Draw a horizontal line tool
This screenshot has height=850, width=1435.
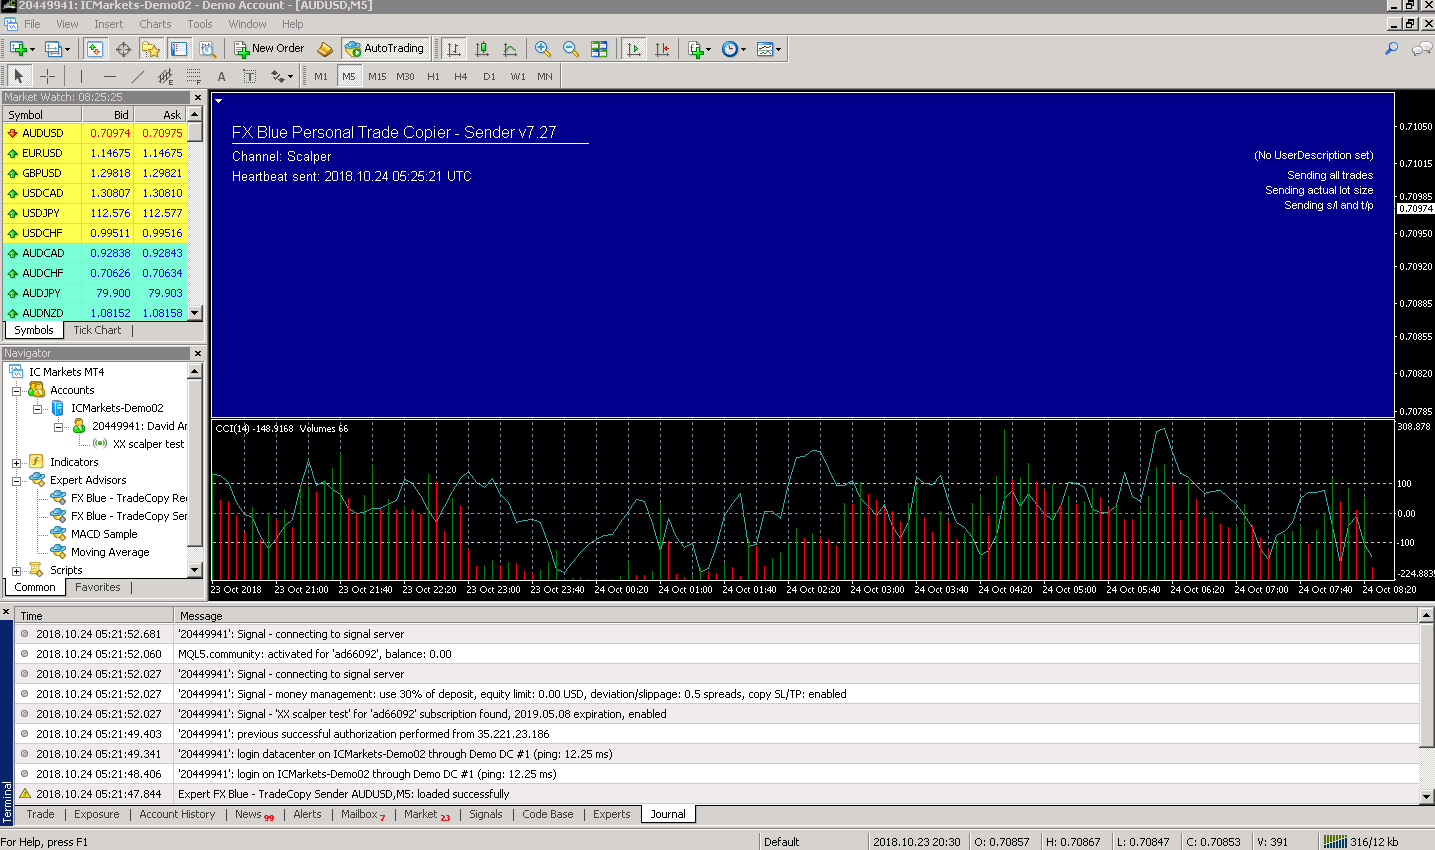pos(109,76)
